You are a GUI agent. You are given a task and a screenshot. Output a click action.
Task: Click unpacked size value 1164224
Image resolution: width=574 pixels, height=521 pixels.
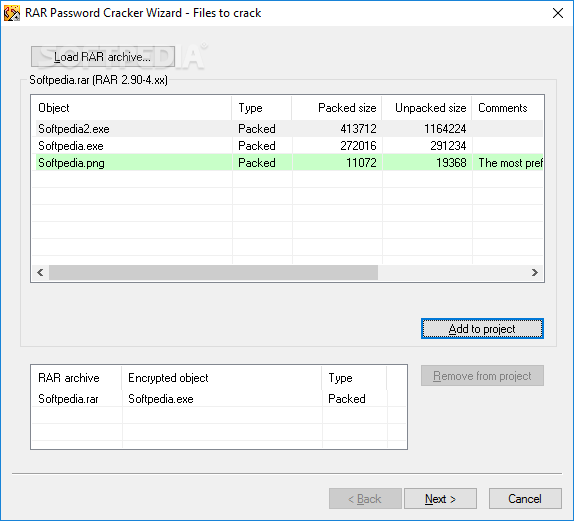pyautogui.click(x=445, y=129)
